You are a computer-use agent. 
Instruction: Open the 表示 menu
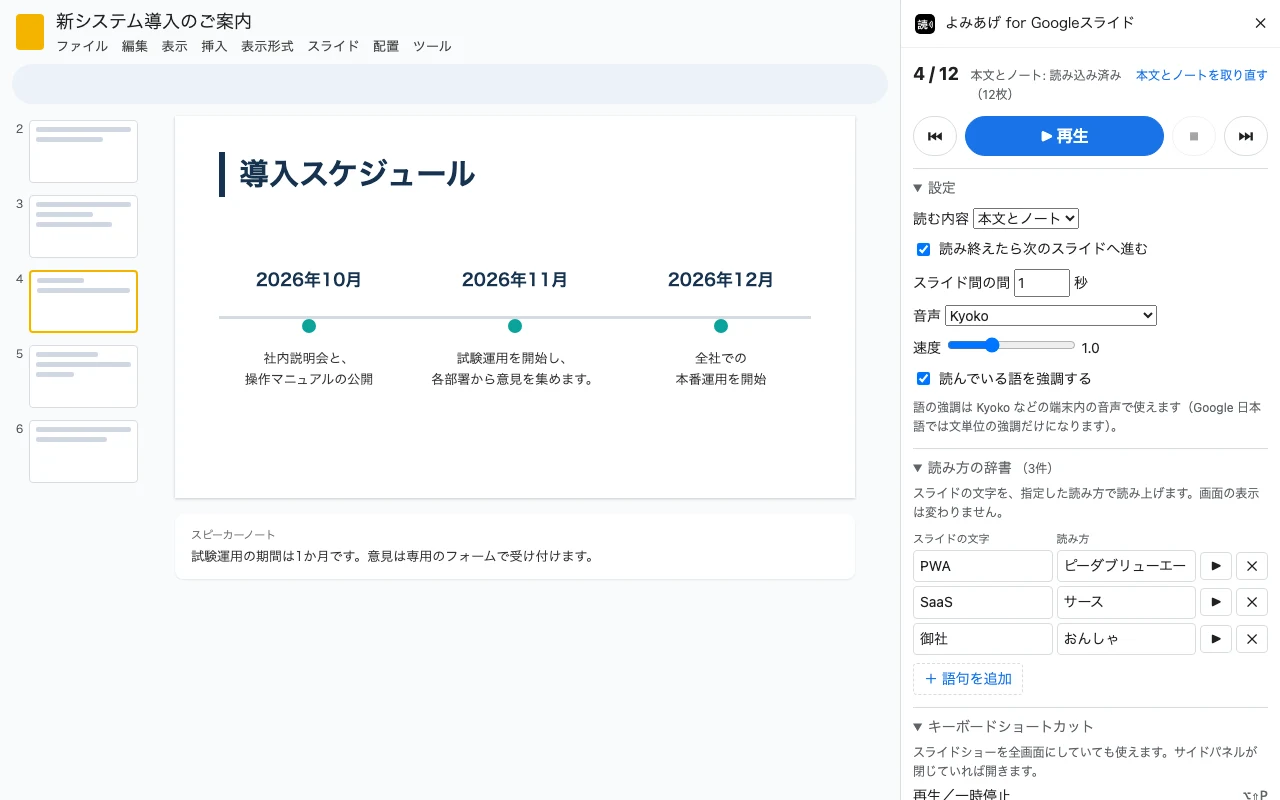[174, 46]
